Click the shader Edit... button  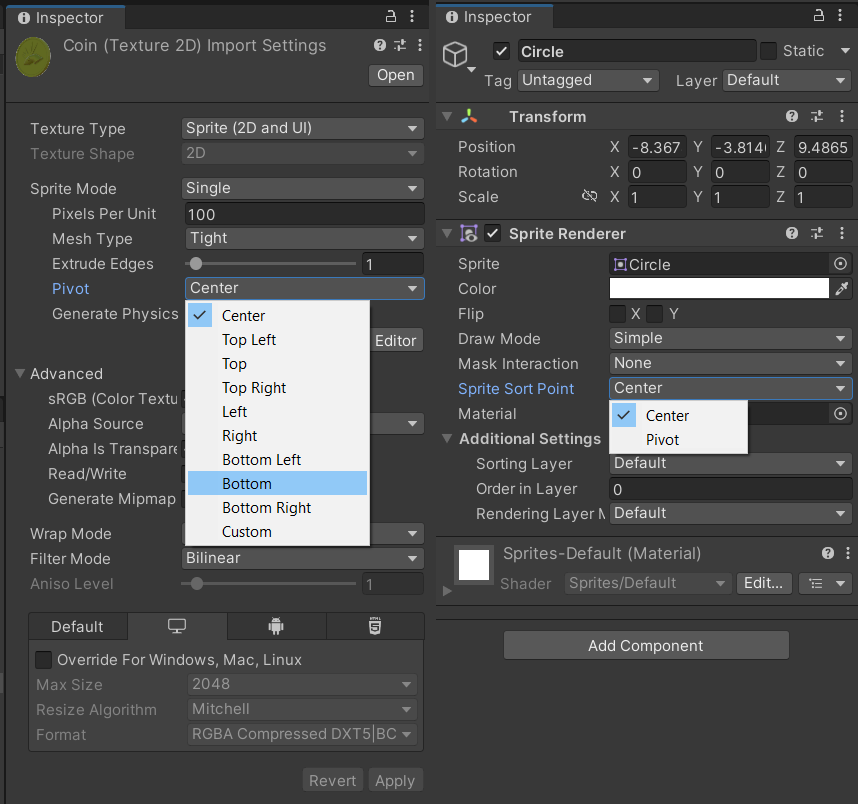[764, 583]
